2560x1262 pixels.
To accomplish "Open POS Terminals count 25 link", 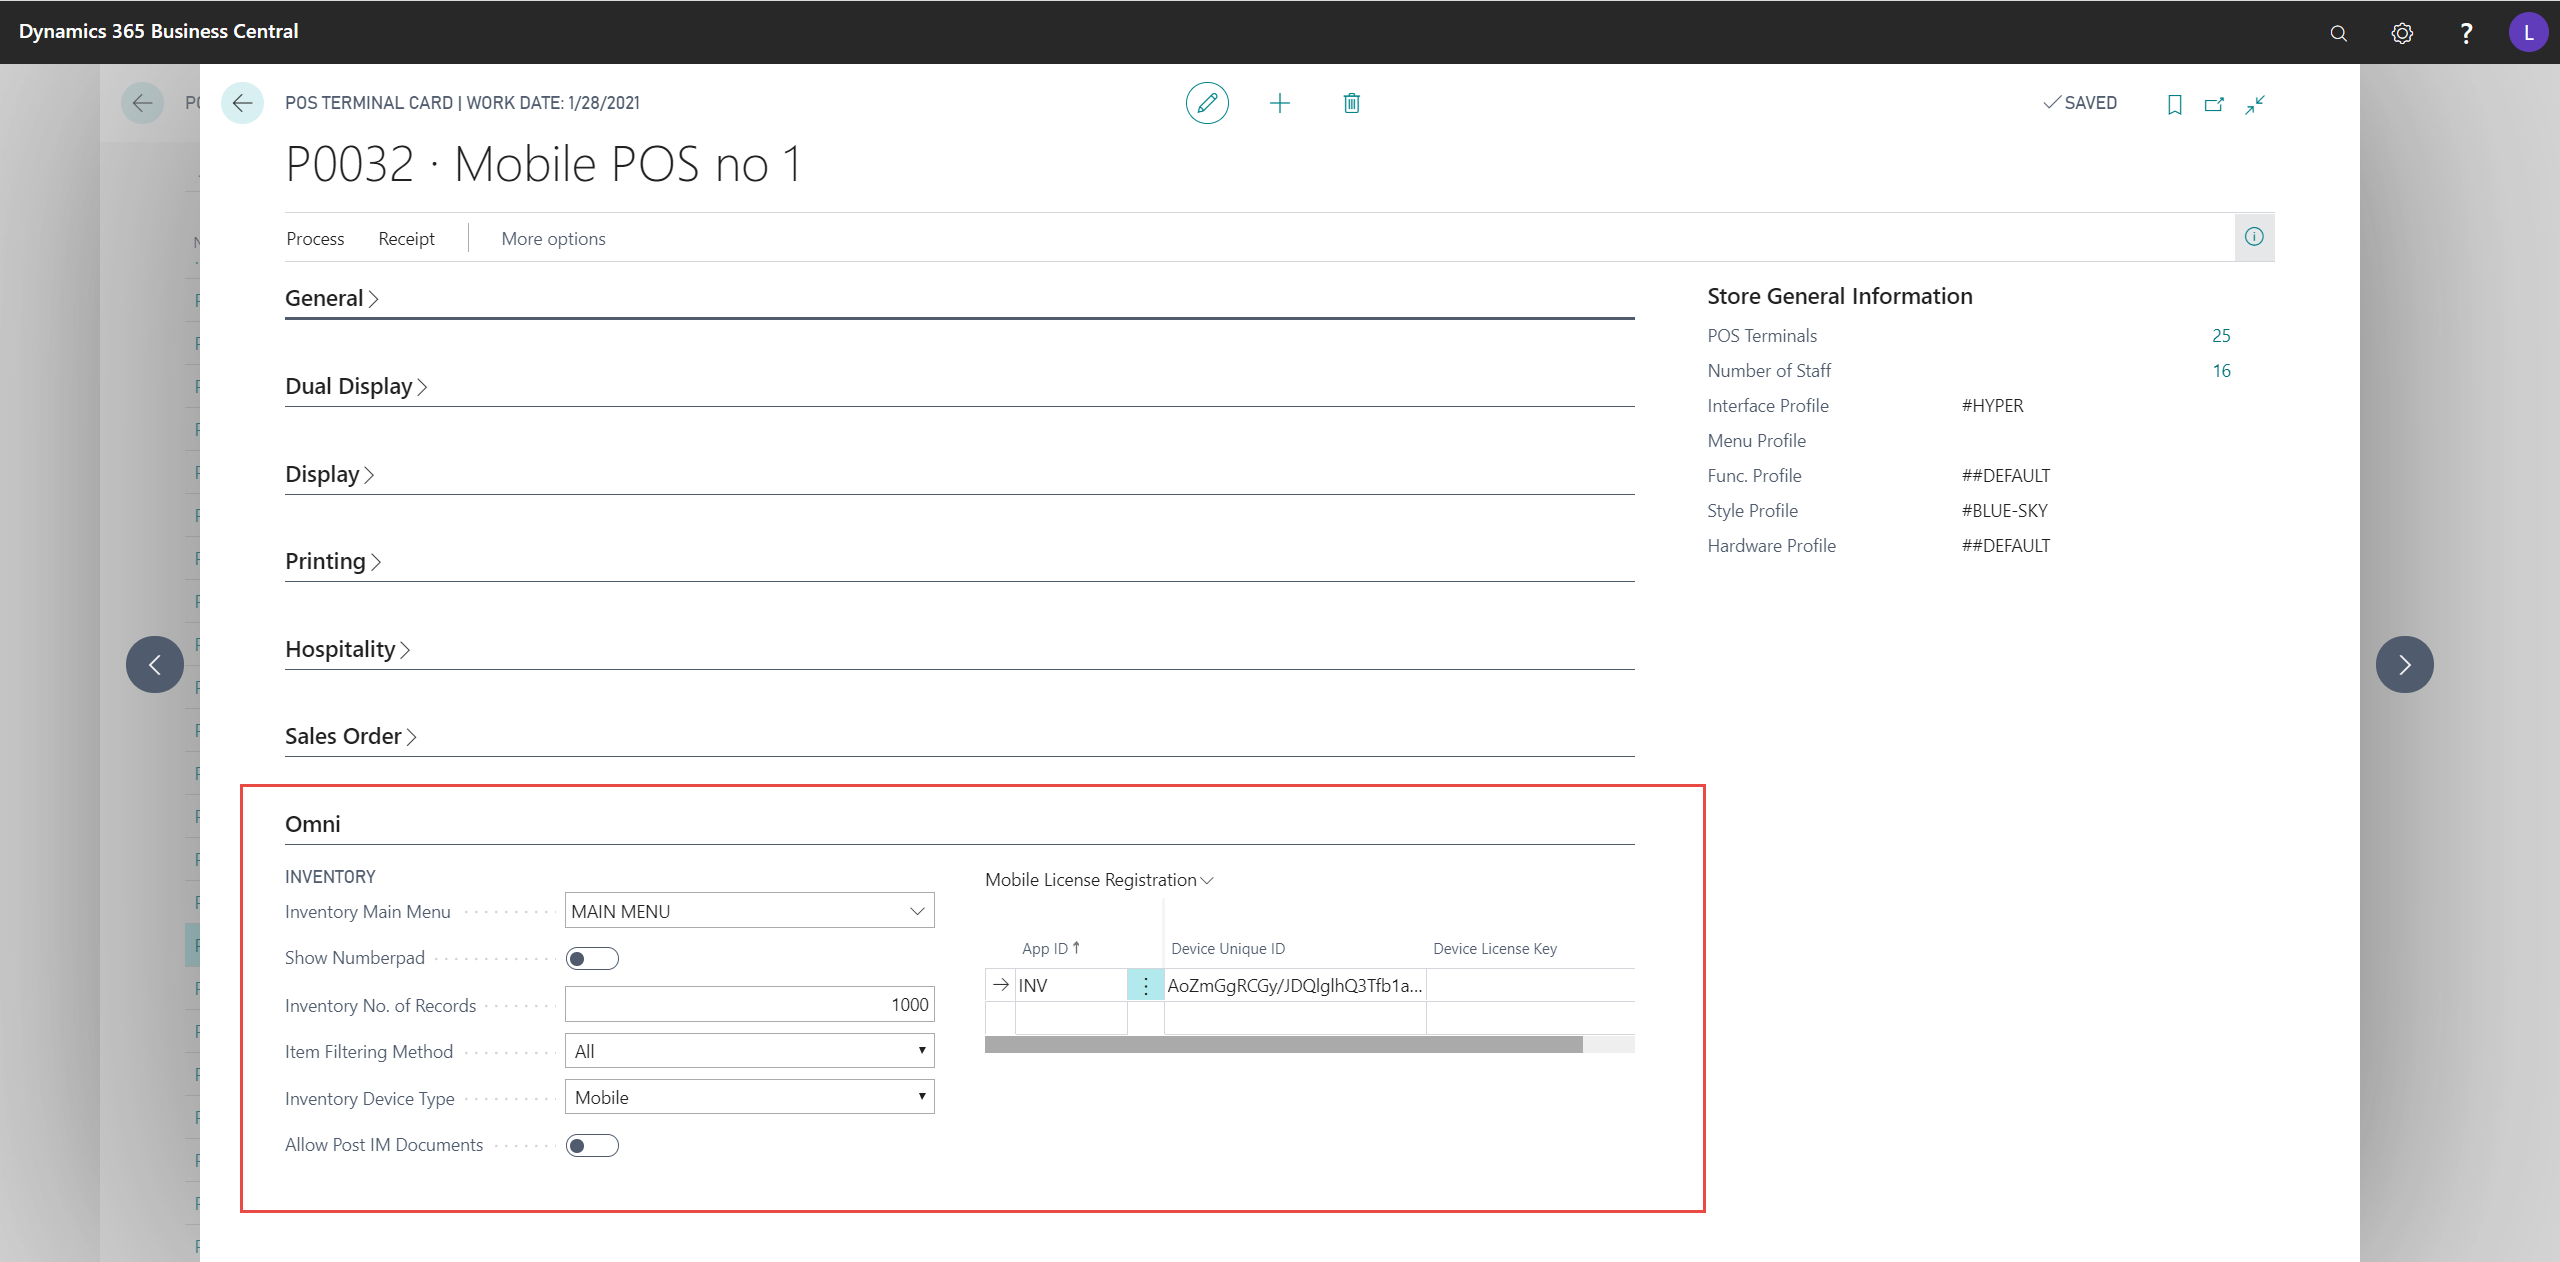I will point(2220,336).
